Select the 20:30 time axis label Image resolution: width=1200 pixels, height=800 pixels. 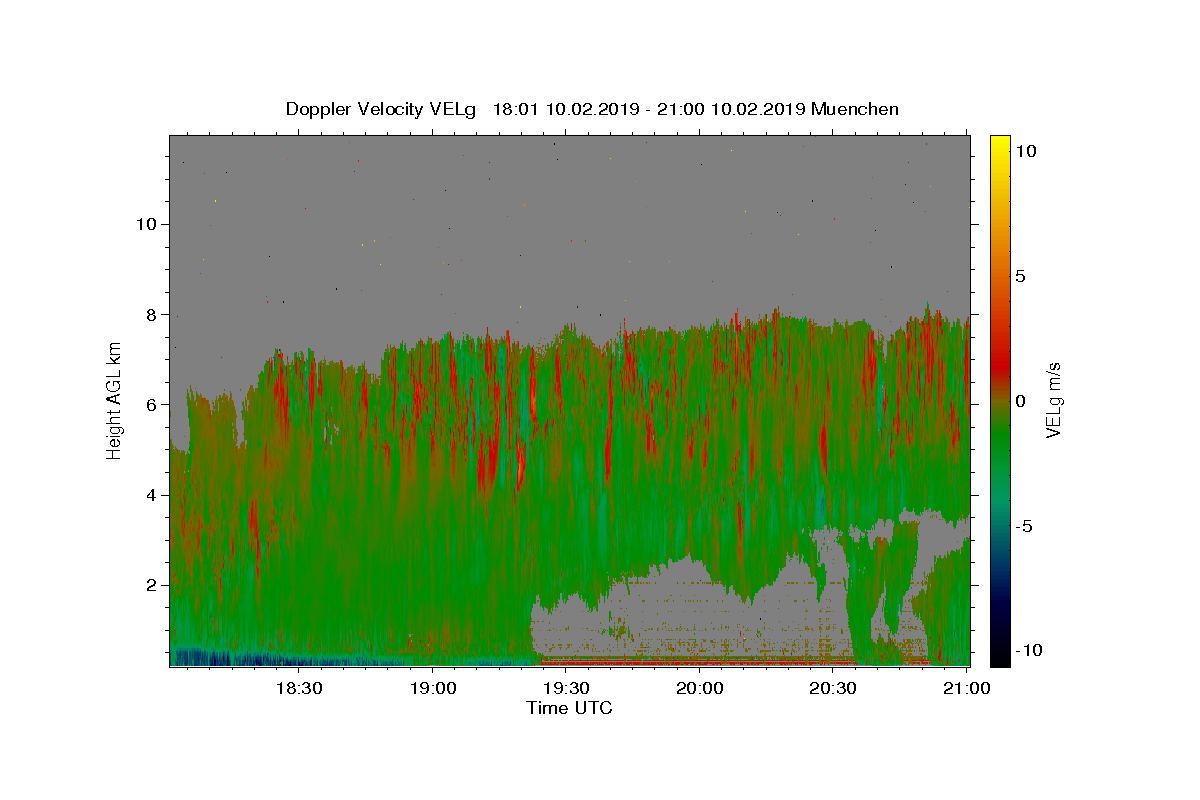(834, 688)
